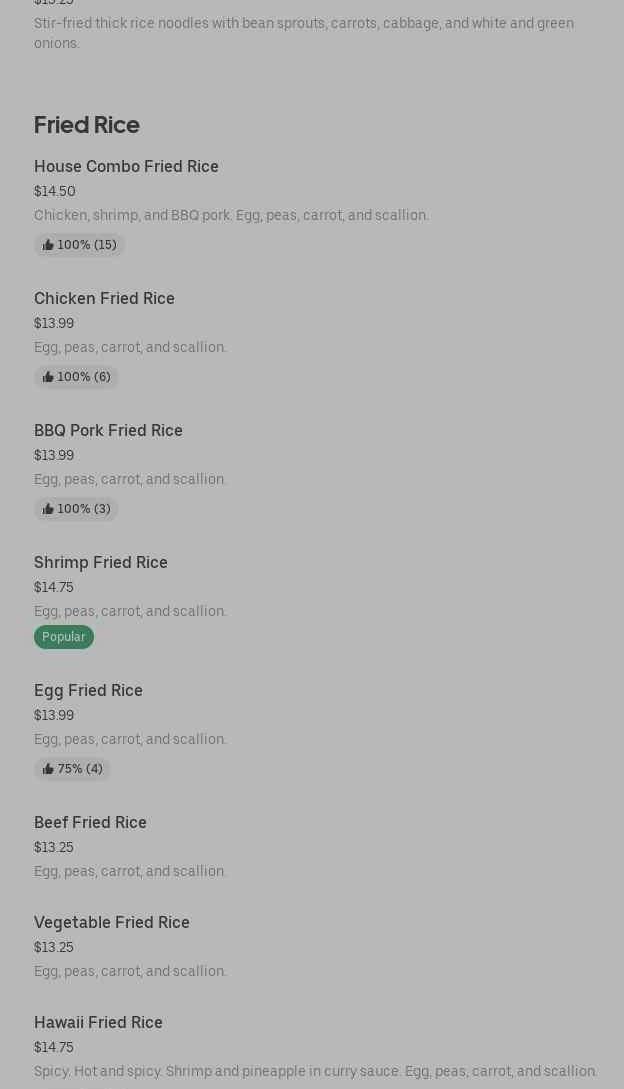
Task: Select the Chicken Fried Rice title
Action: point(104,298)
